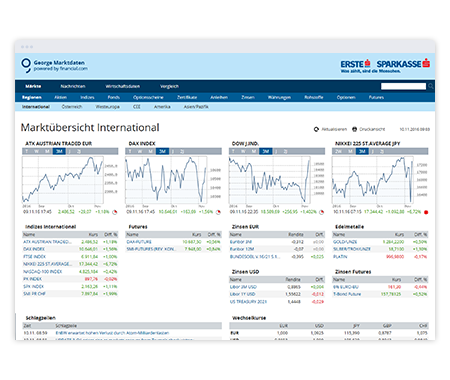Open the Nachrichten main menu
450x380 pixels.
coord(73,86)
